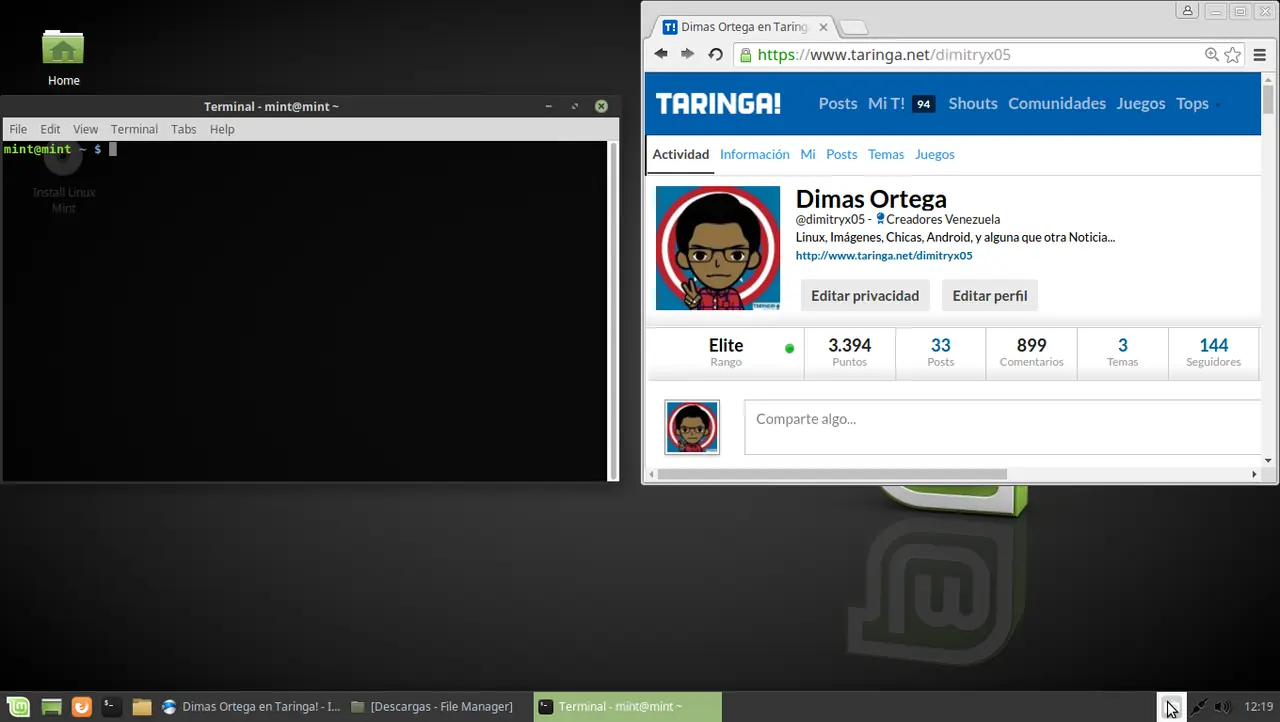Click the back navigation arrow
1280x722 pixels.
tap(660, 55)
